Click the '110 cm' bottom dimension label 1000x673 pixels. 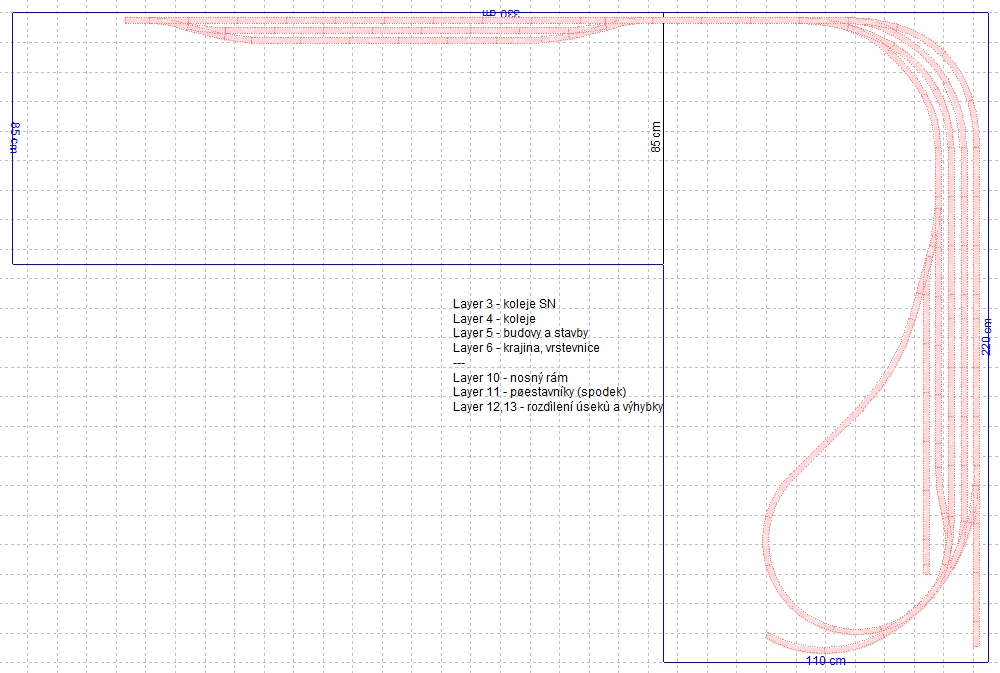click(826, 661)
